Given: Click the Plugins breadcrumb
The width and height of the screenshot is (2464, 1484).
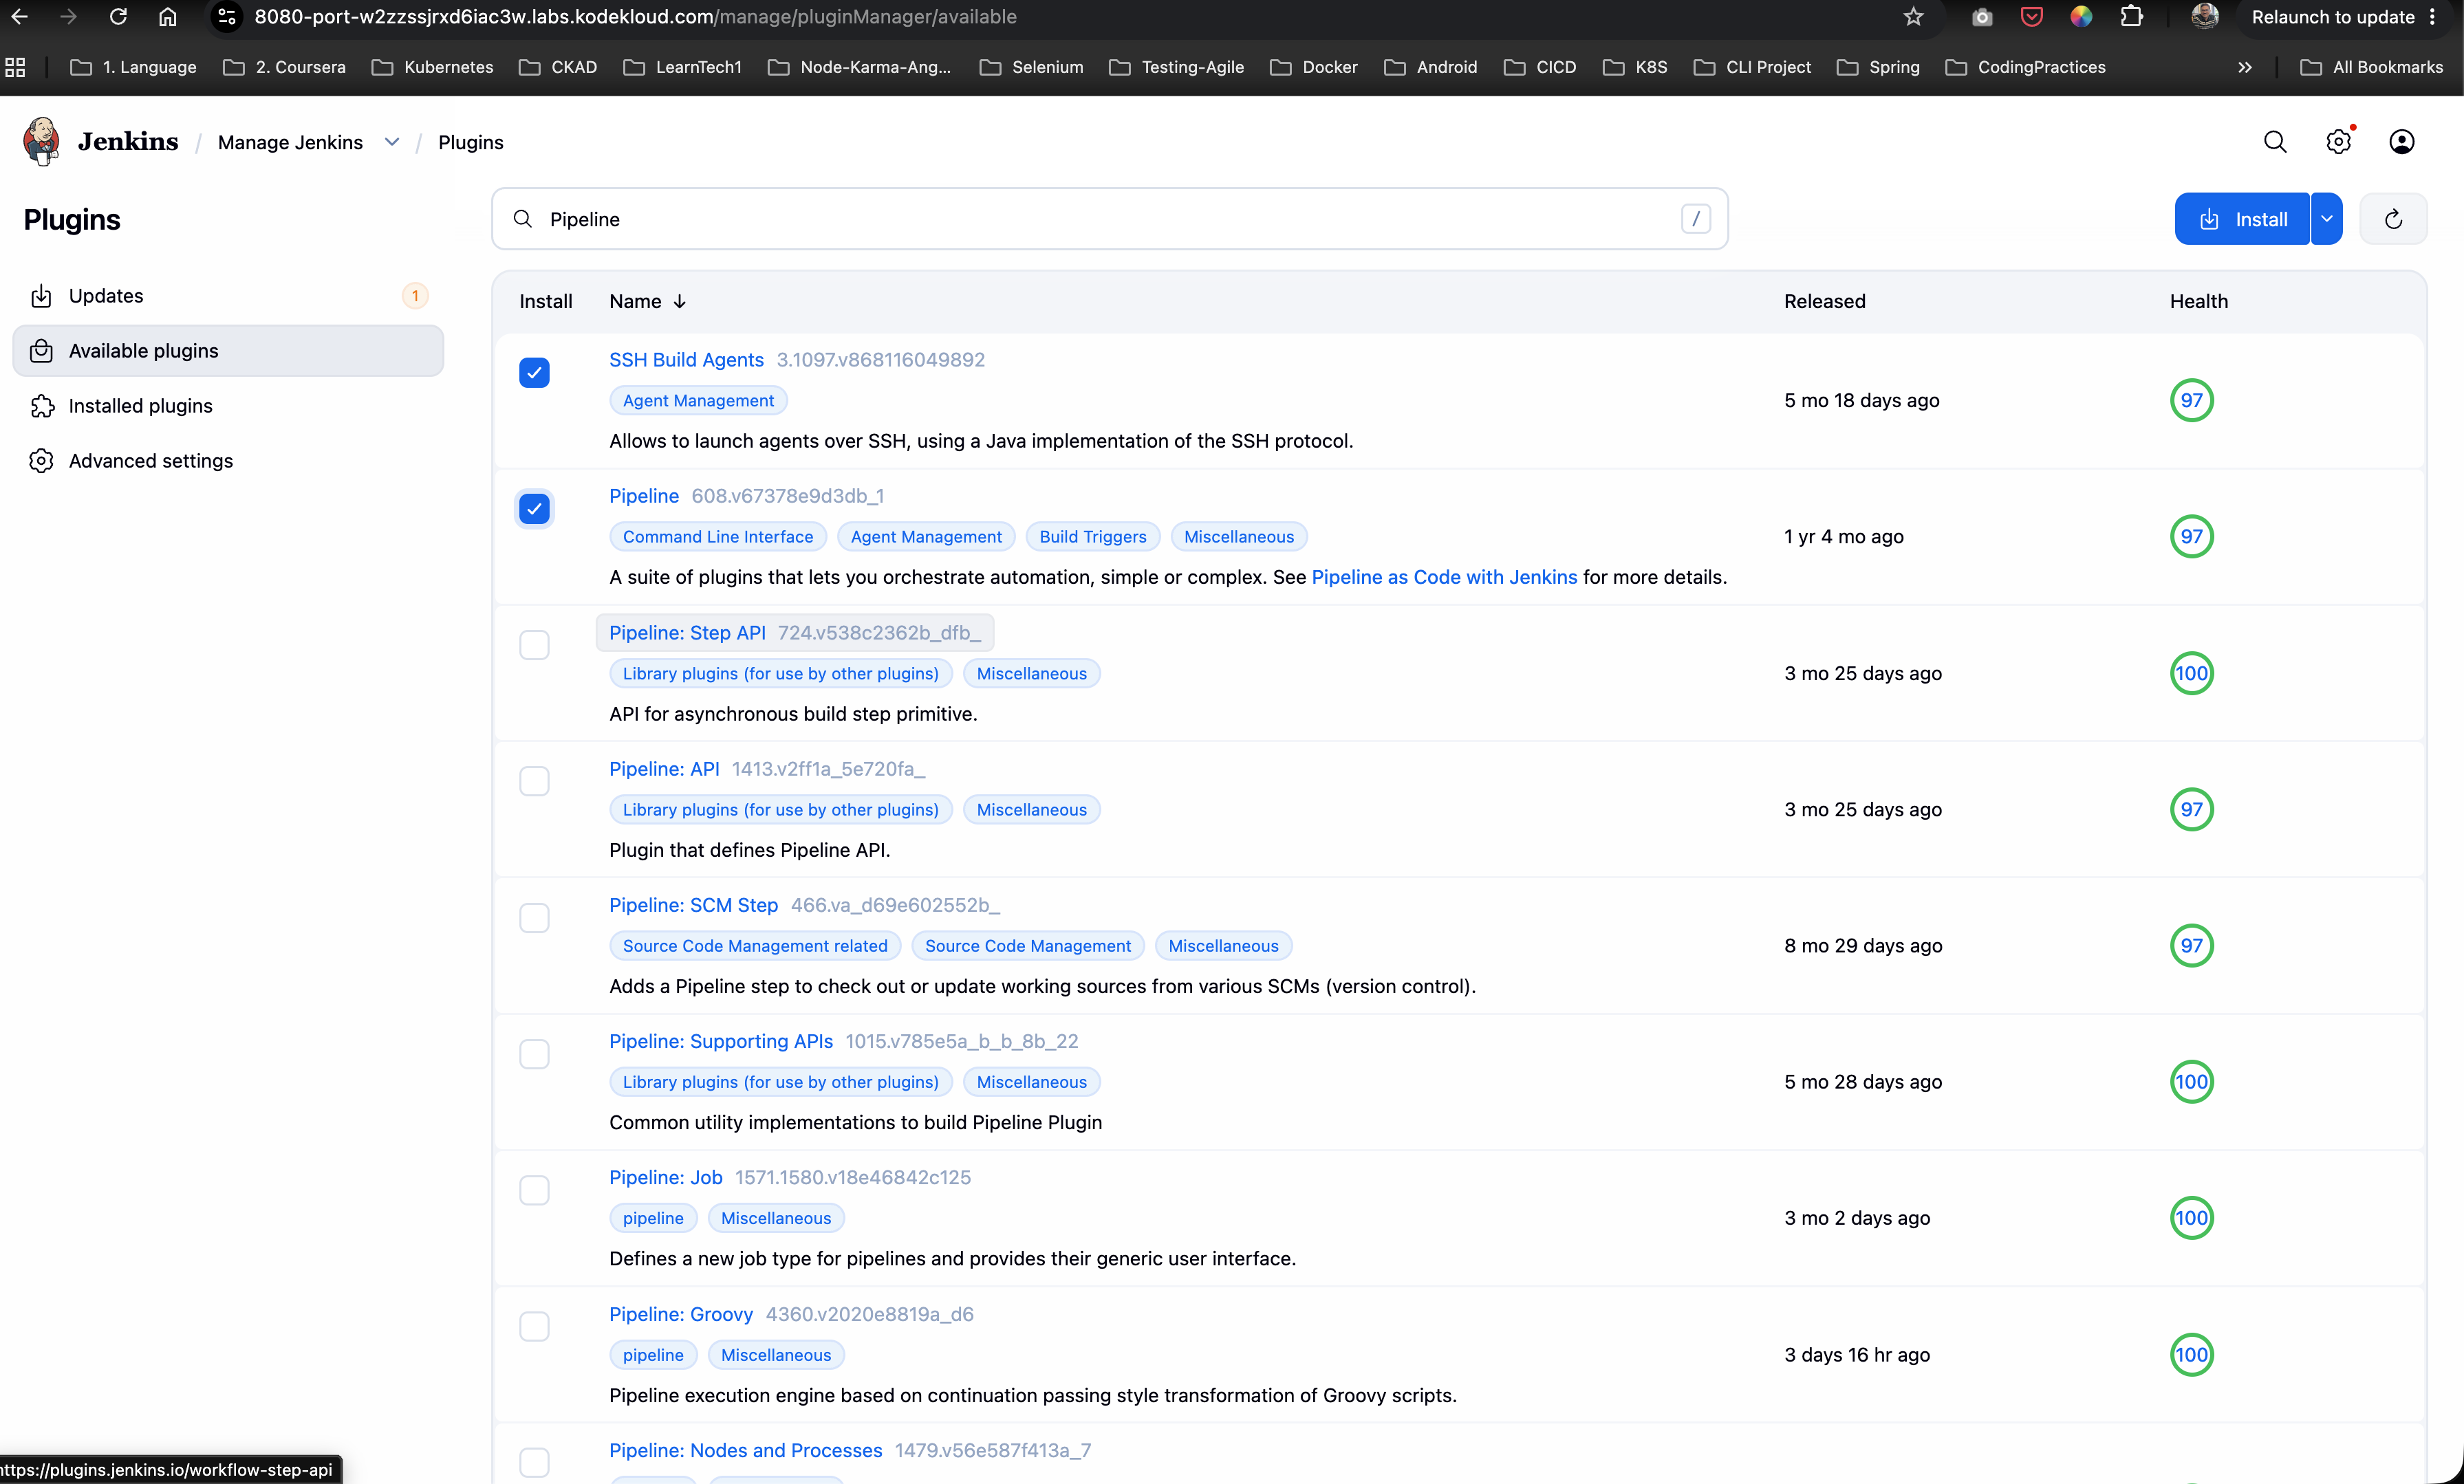Looking at the screenshot, I should (x=470, y=142).
